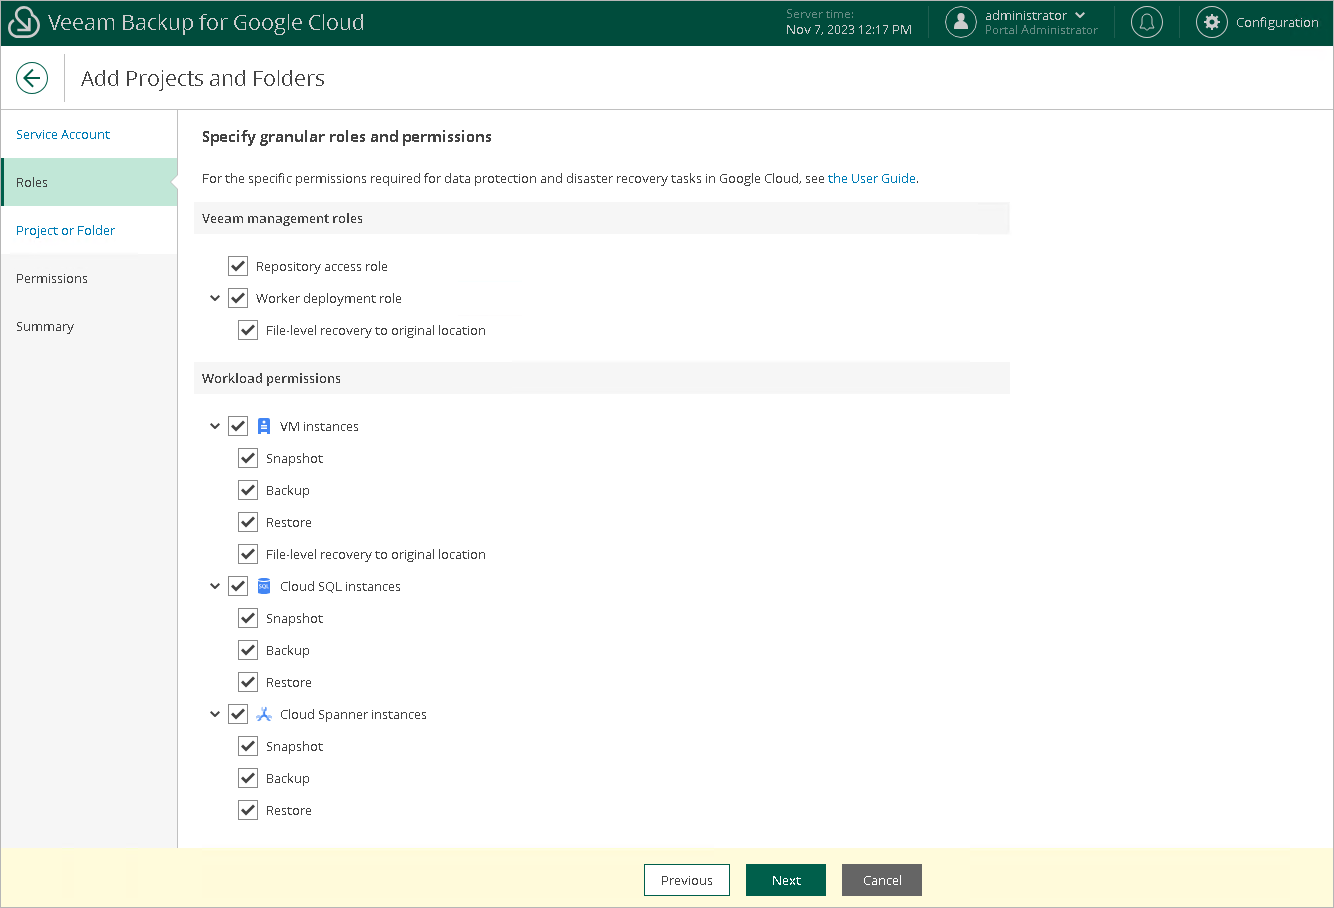Open the administrator account dropdown arrow
The image size is (1334, 908).
tap(1080, 15)
